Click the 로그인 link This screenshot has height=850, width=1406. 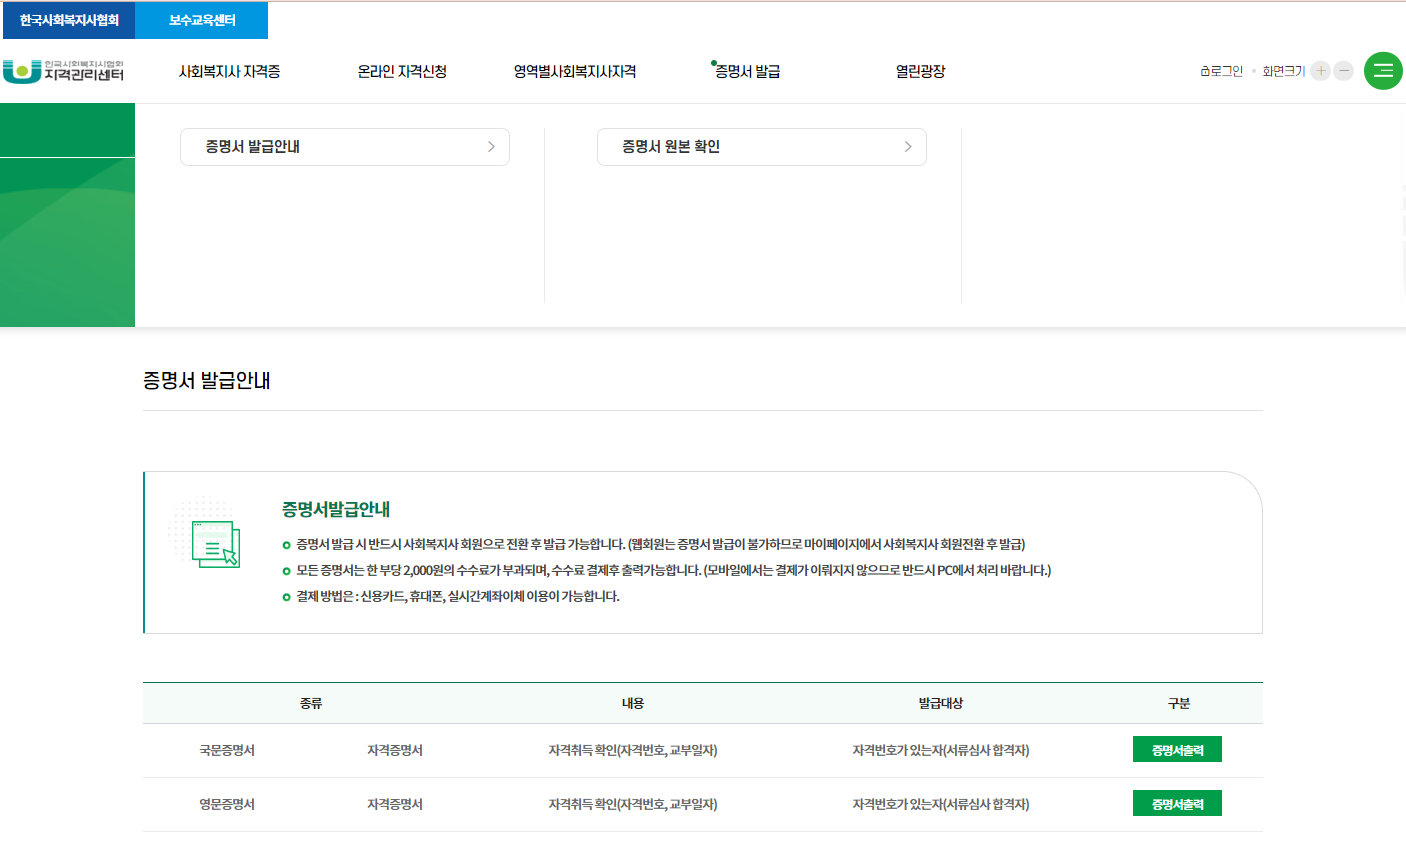point(1226,71)
